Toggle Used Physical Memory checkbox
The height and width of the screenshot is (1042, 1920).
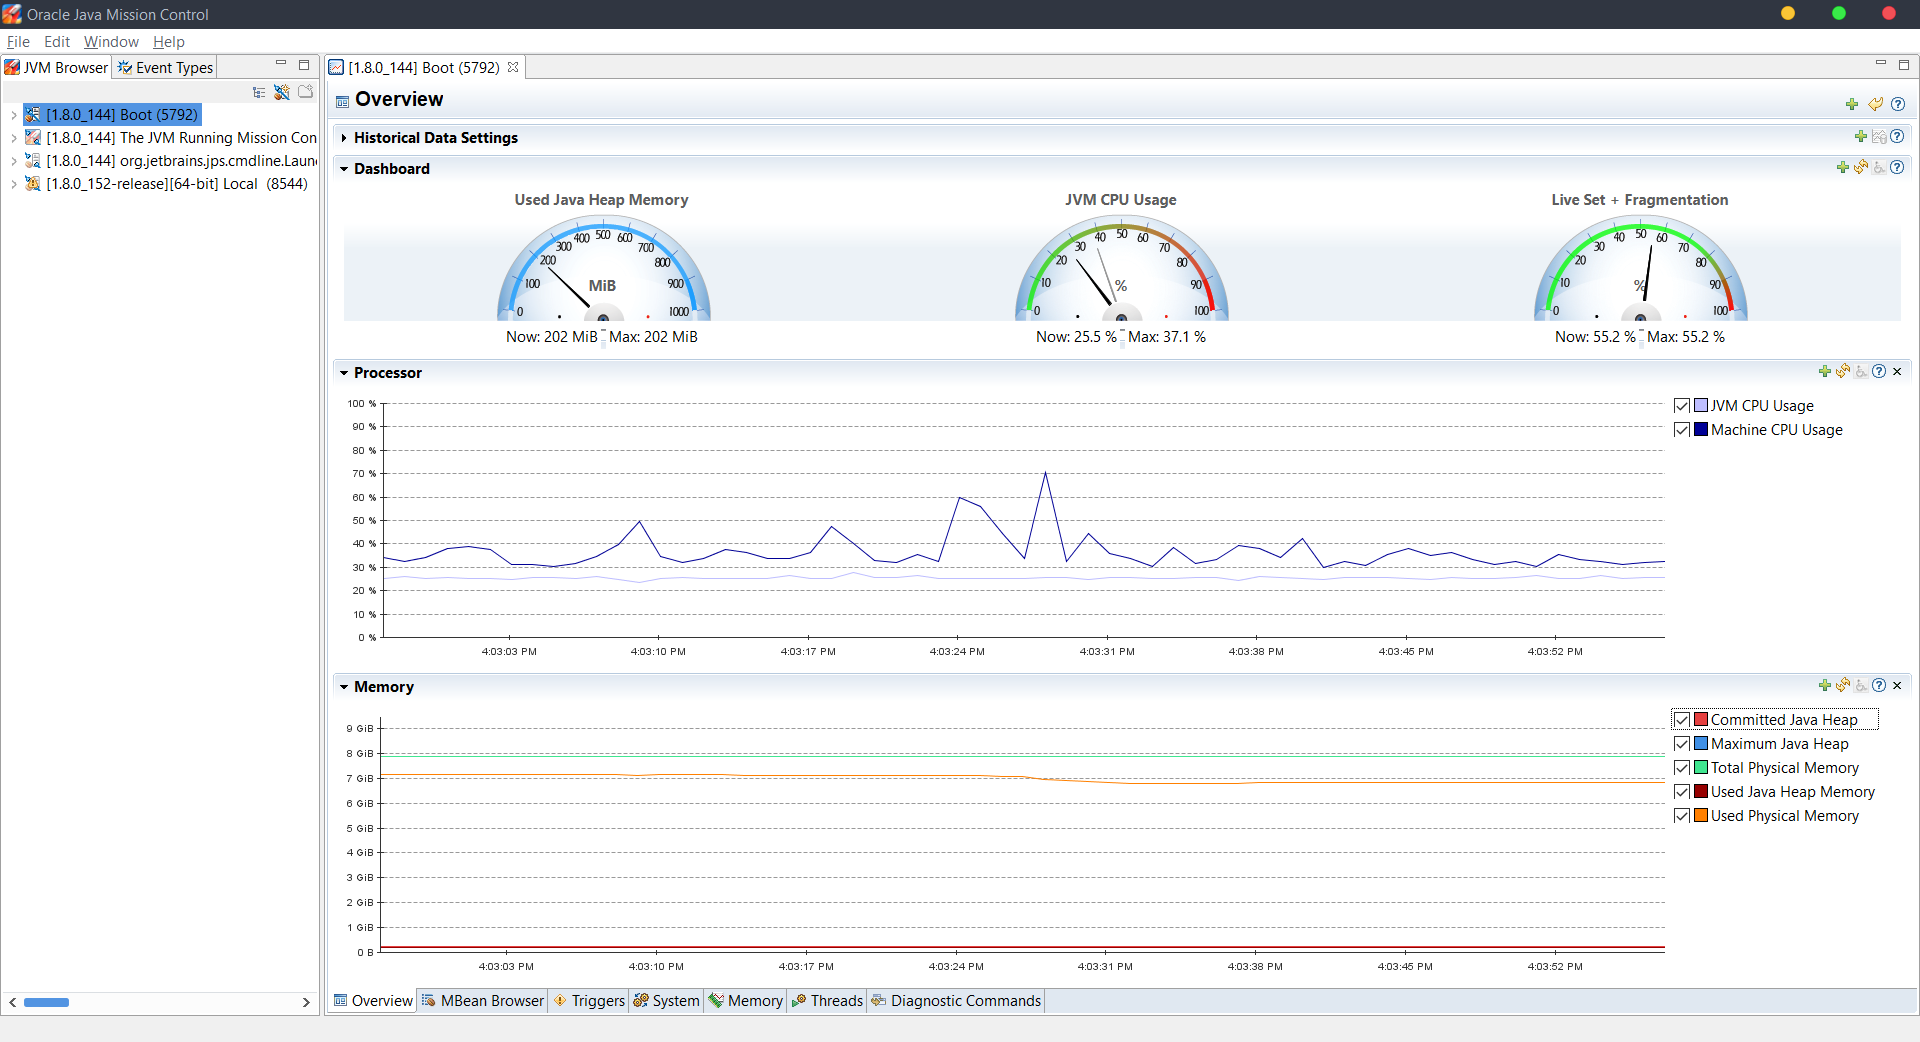(x=1682, y=816)
